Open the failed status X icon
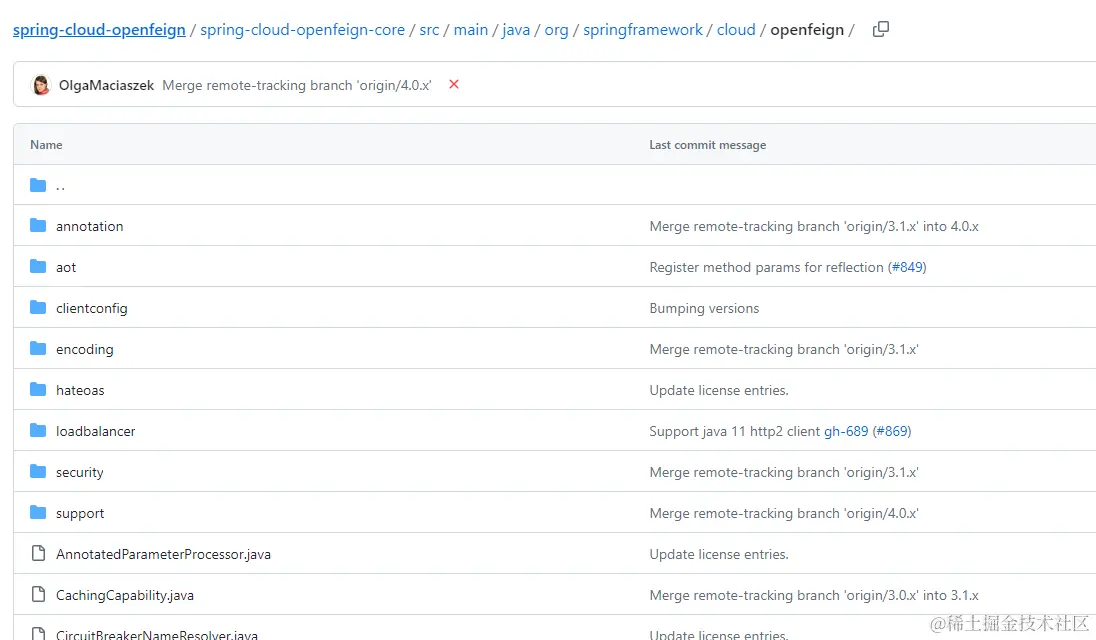Image resolution: width=1096 pixels, height=640 pixels. (454, 85)
